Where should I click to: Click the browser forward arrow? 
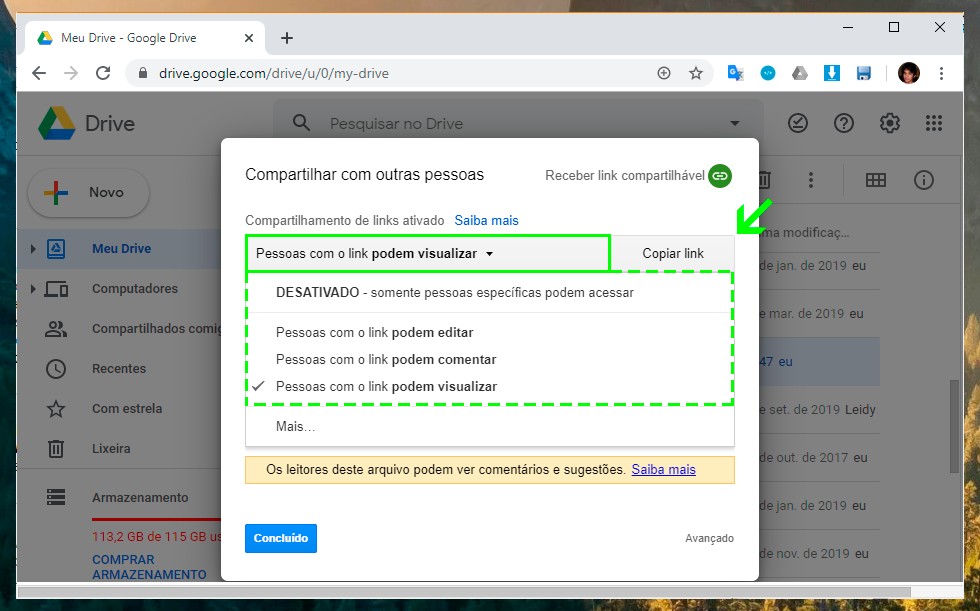click(71, 73)
